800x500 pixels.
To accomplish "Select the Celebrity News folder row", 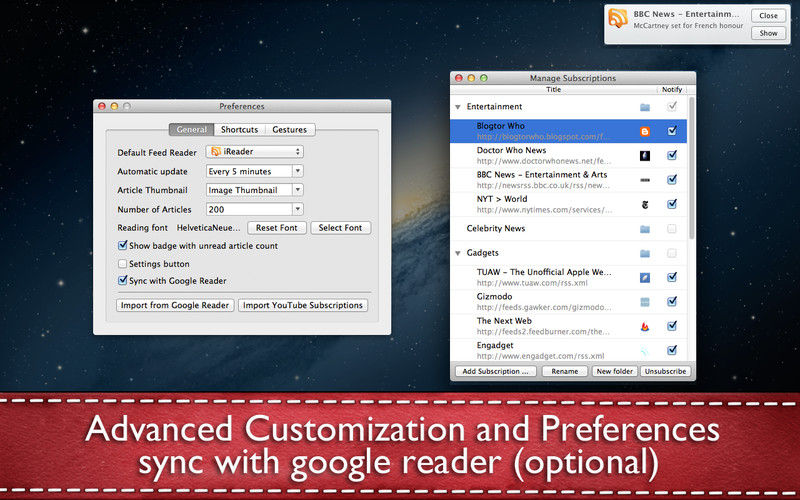I will 568,229.
